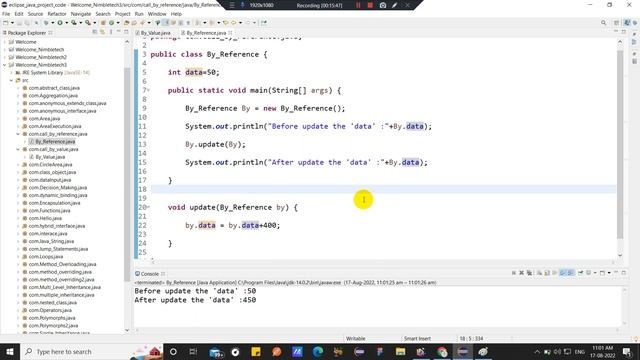Open the Source menu
Image resolution: width=640 pixels, height=360 pixels.
tap(35, 14)
